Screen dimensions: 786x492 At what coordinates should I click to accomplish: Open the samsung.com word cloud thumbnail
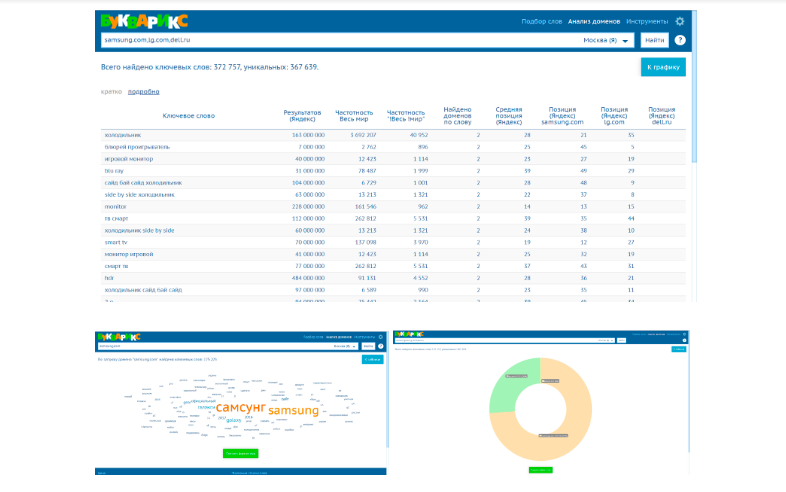point(241,403)
